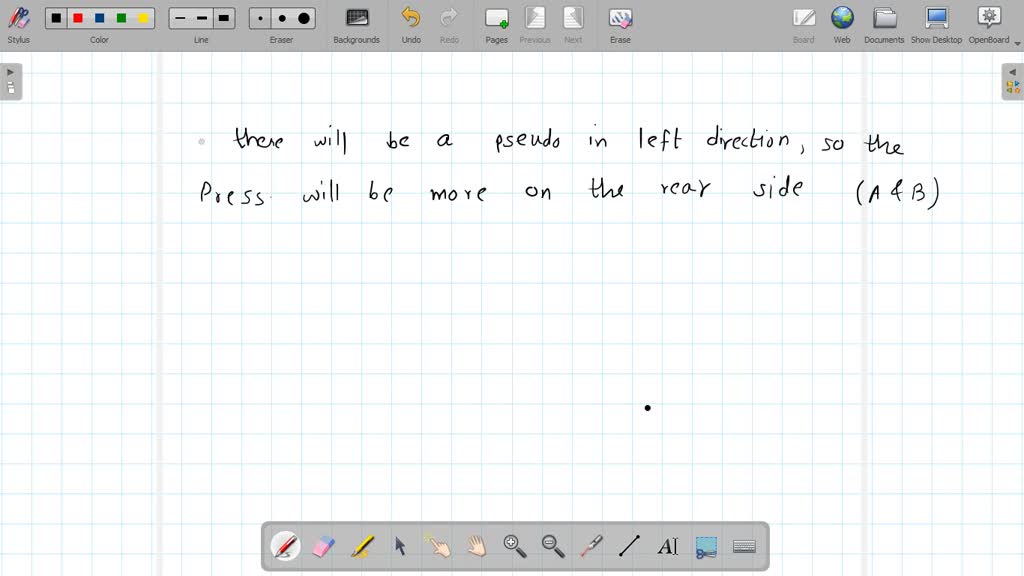Add a new page with Pages
Viewport: 1024px width, 576px height.
pyautogui.click(x=496, y=25)
